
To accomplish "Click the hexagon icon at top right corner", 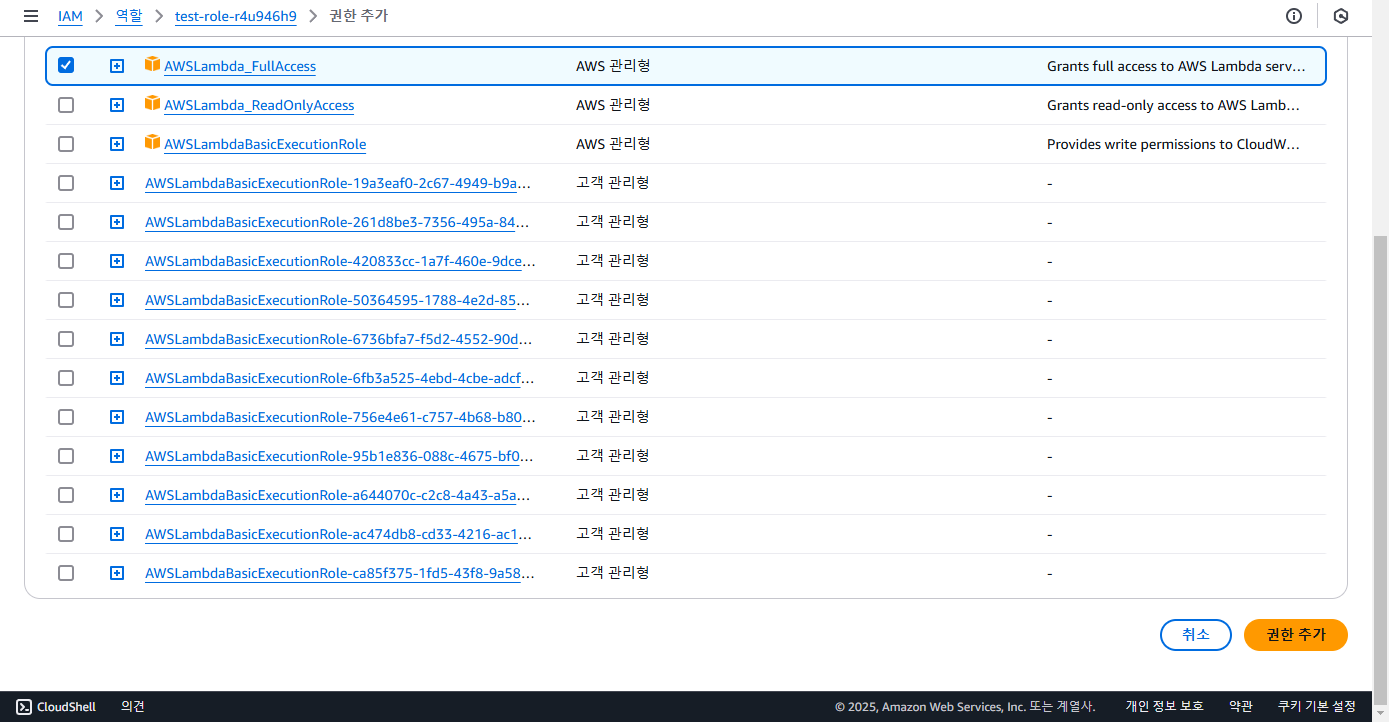I will [x=1341, y=16].
